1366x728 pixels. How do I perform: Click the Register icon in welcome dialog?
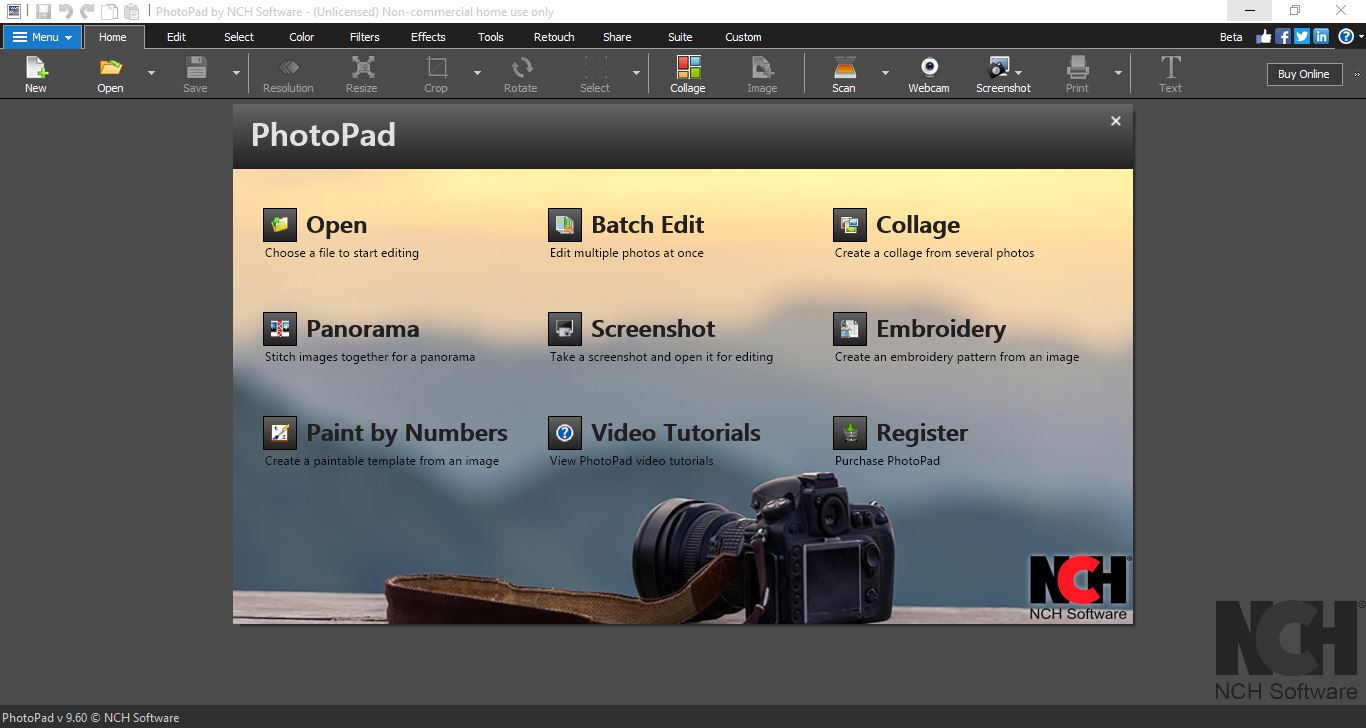(x=850, y=433)
